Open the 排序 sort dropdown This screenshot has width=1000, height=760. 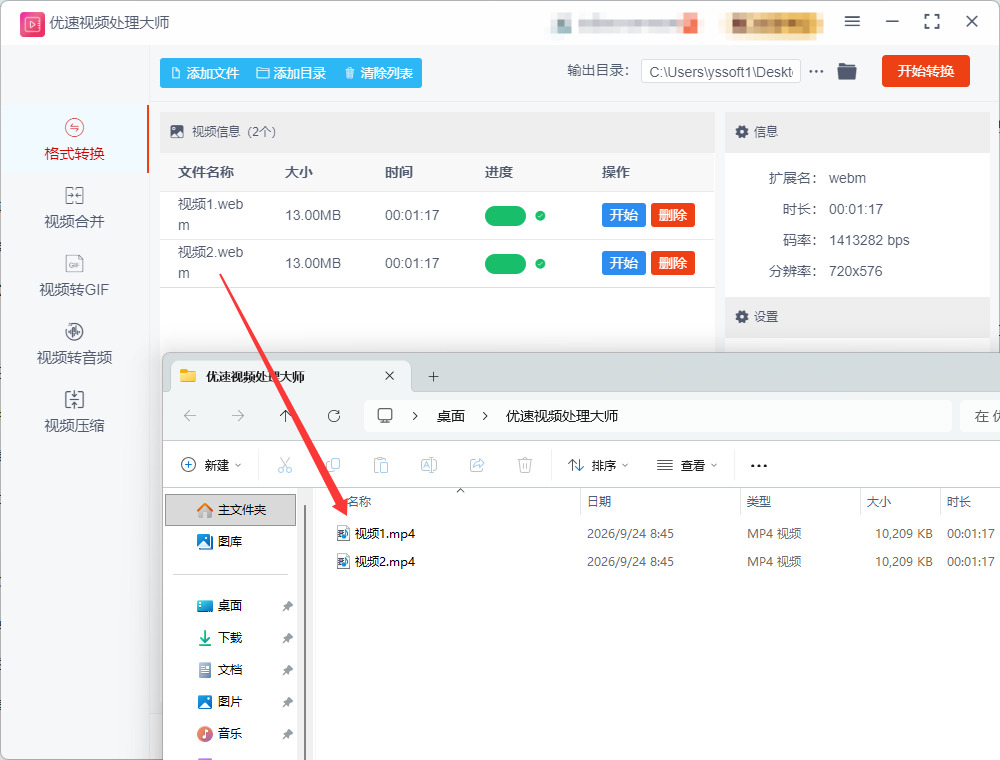598,465
